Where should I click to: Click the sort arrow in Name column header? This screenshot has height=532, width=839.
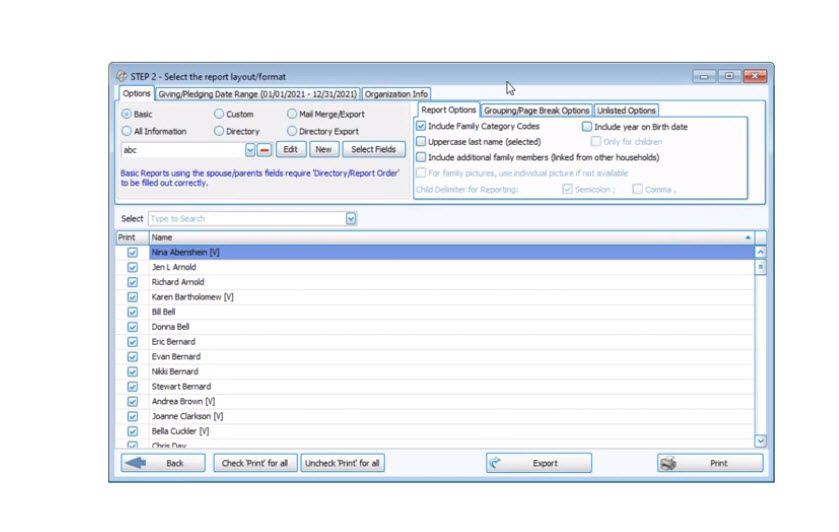(748, 238)
